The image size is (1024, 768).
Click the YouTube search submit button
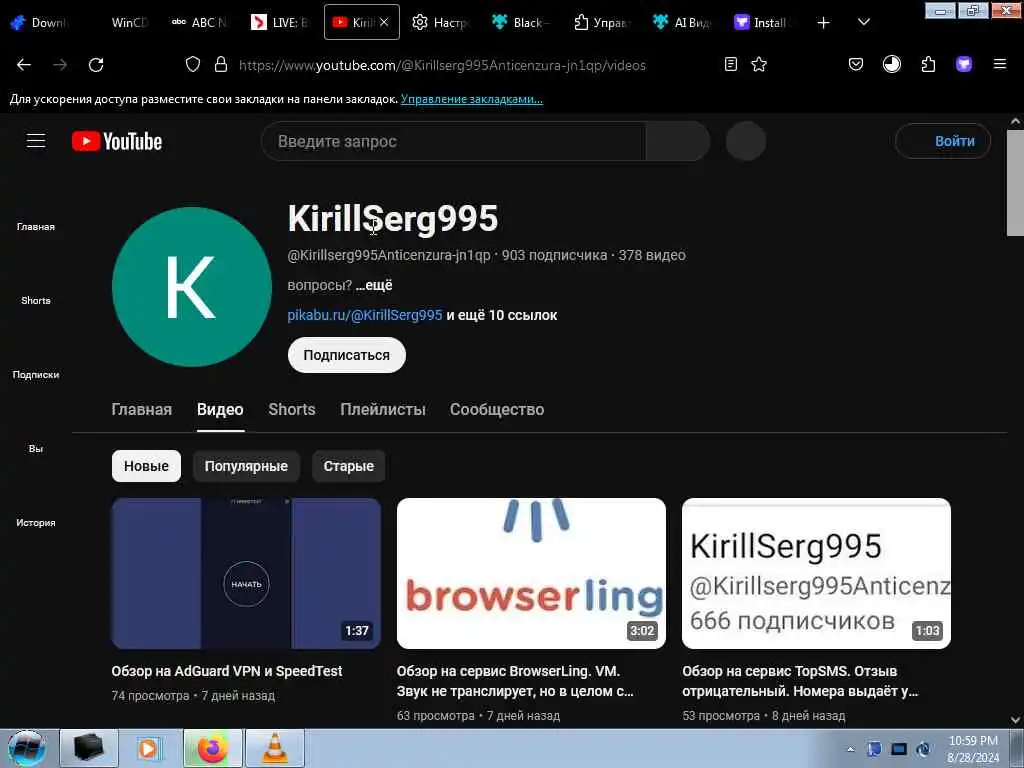click(678, 141)
